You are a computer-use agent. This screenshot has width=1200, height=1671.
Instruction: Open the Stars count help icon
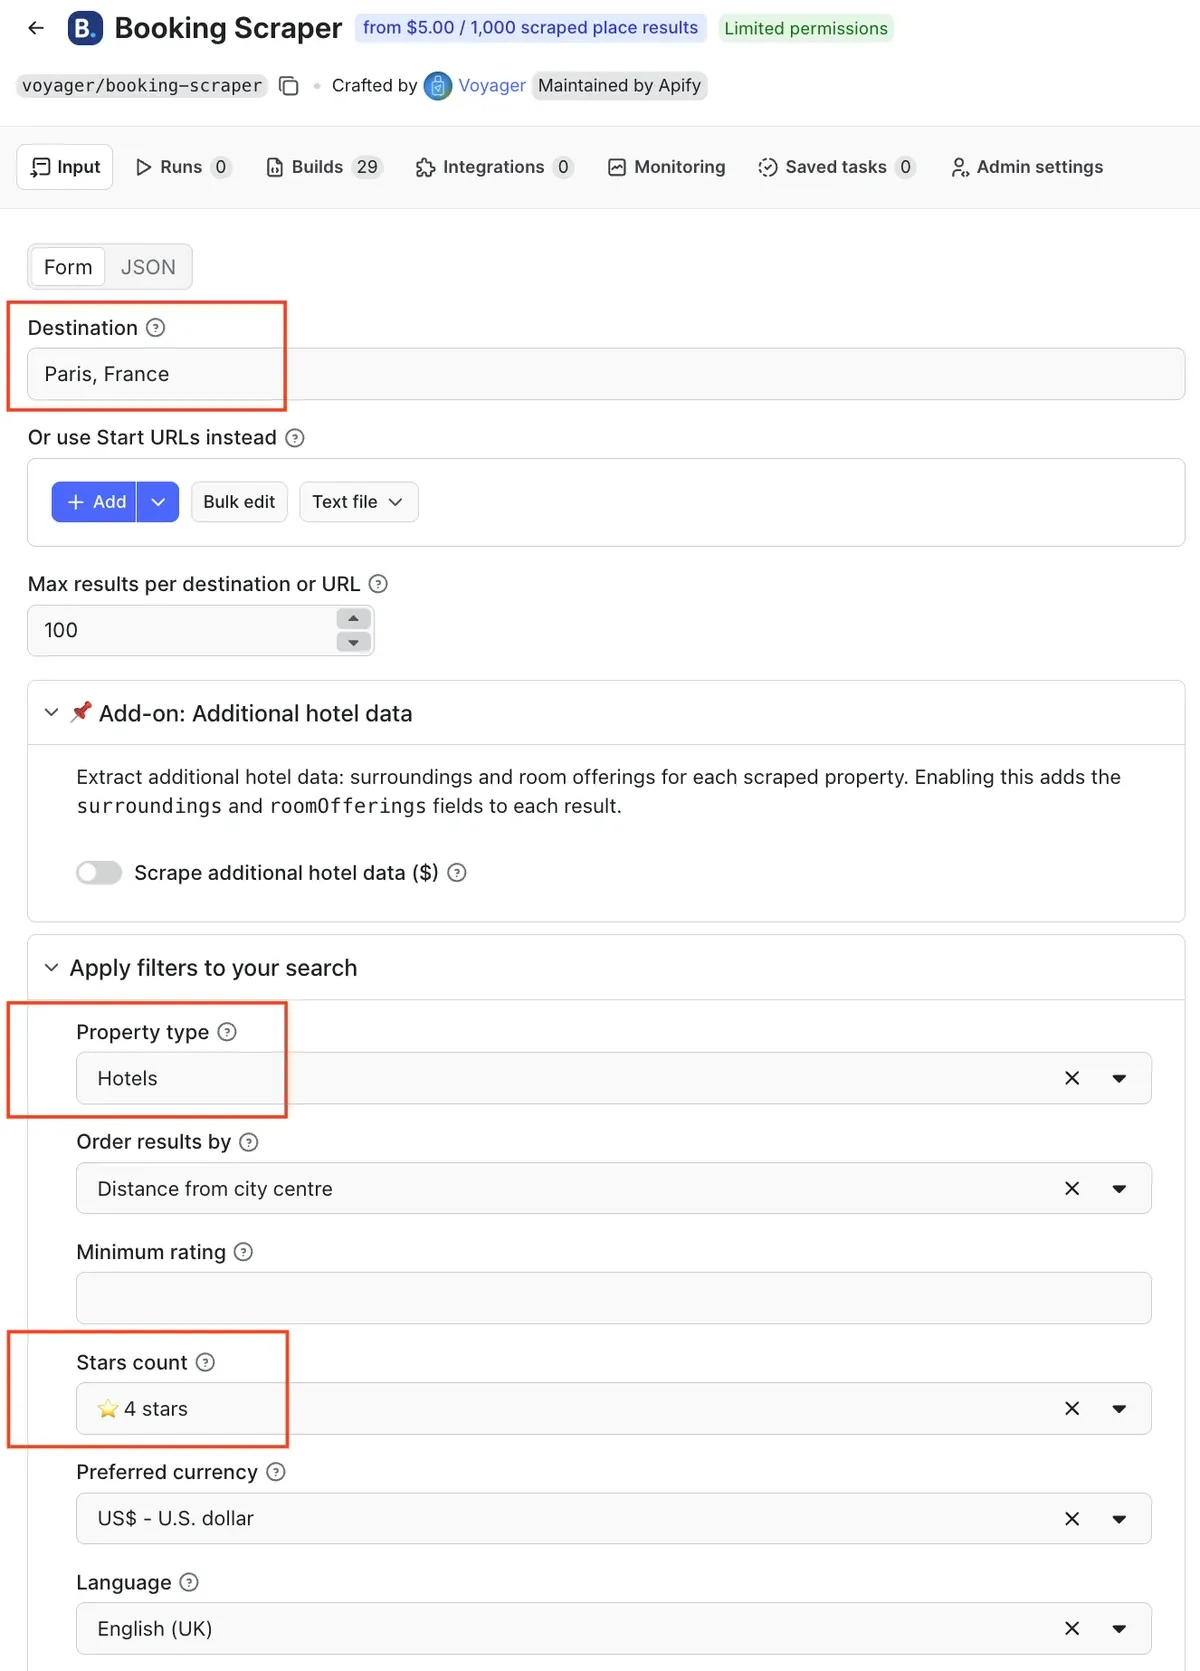click(x=205, y=1362)
